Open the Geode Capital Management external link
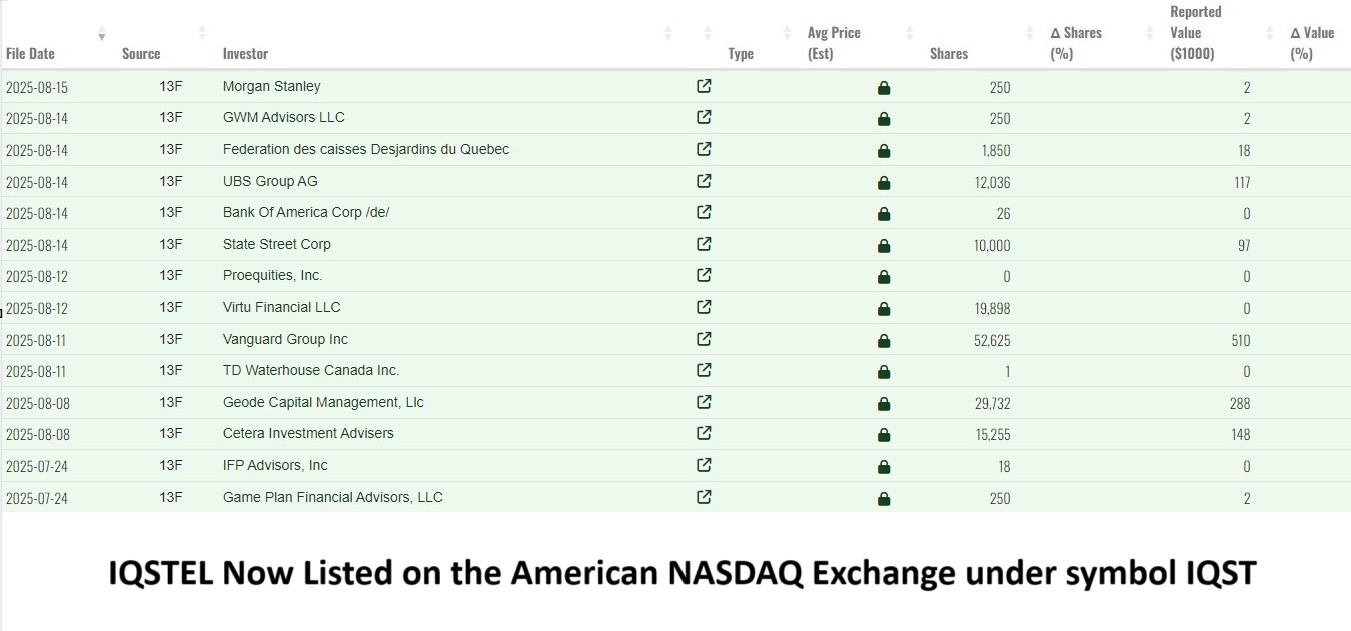 (704, 402)
